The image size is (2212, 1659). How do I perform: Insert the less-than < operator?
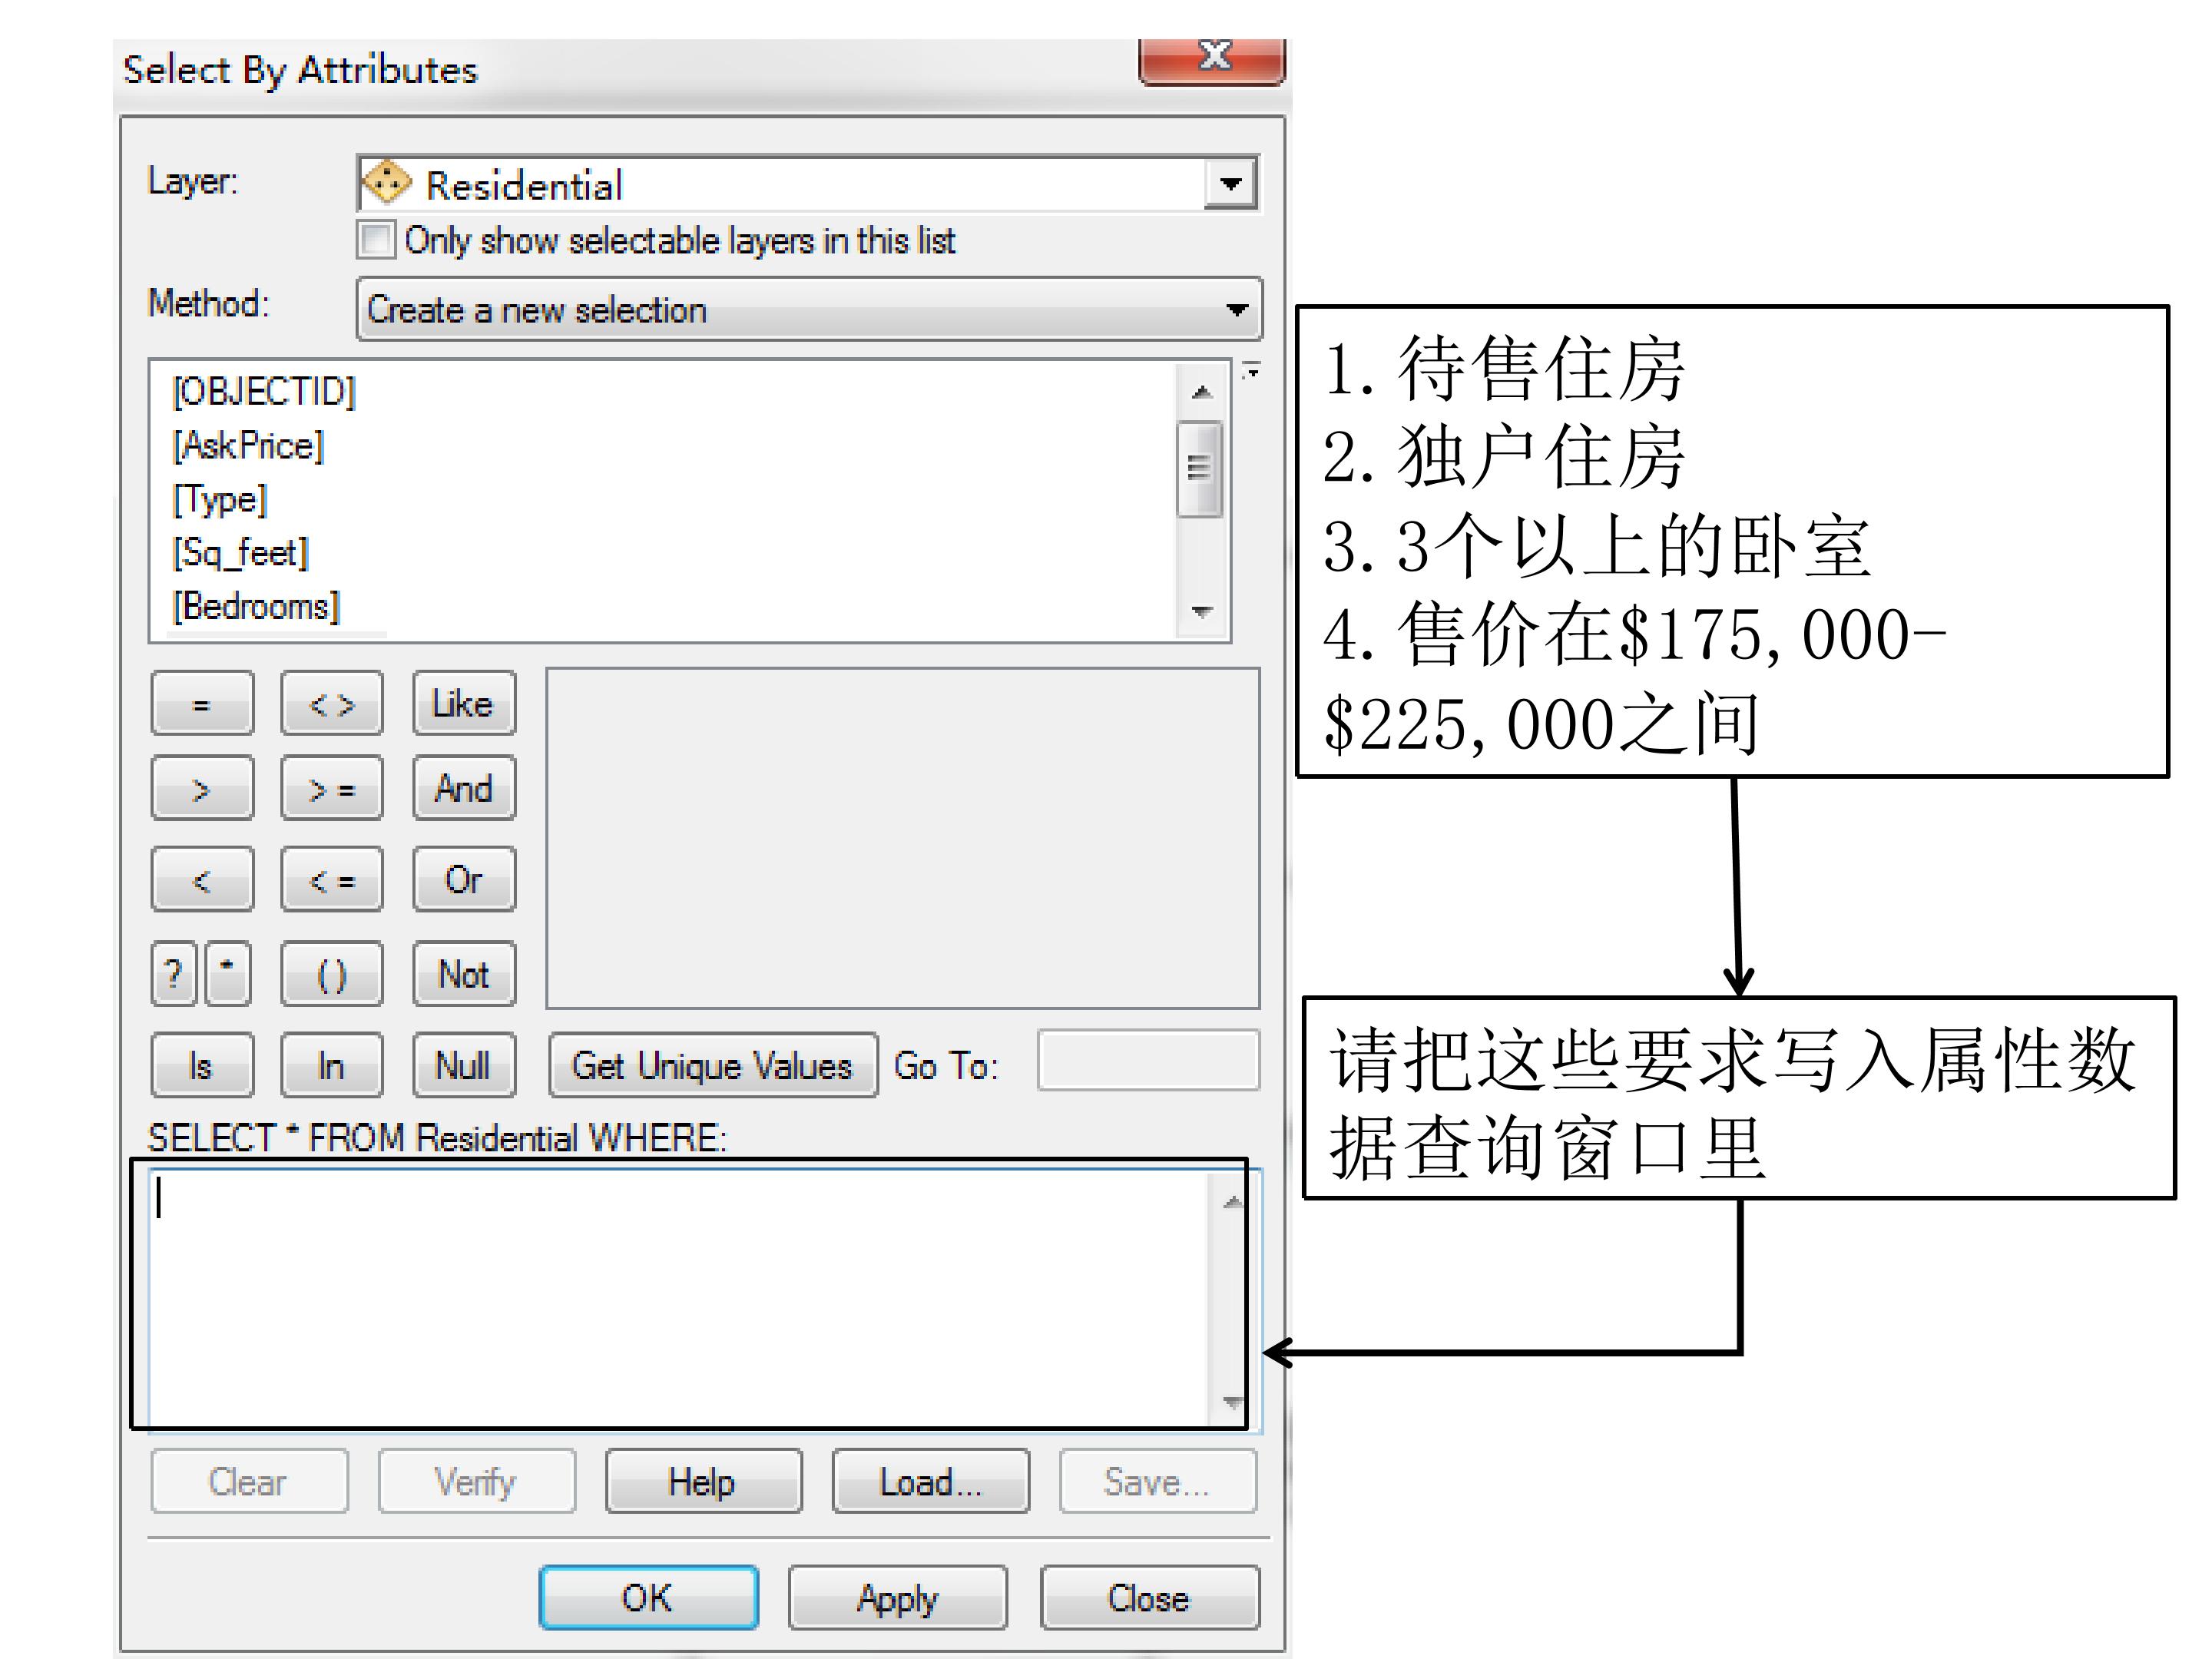202,879
